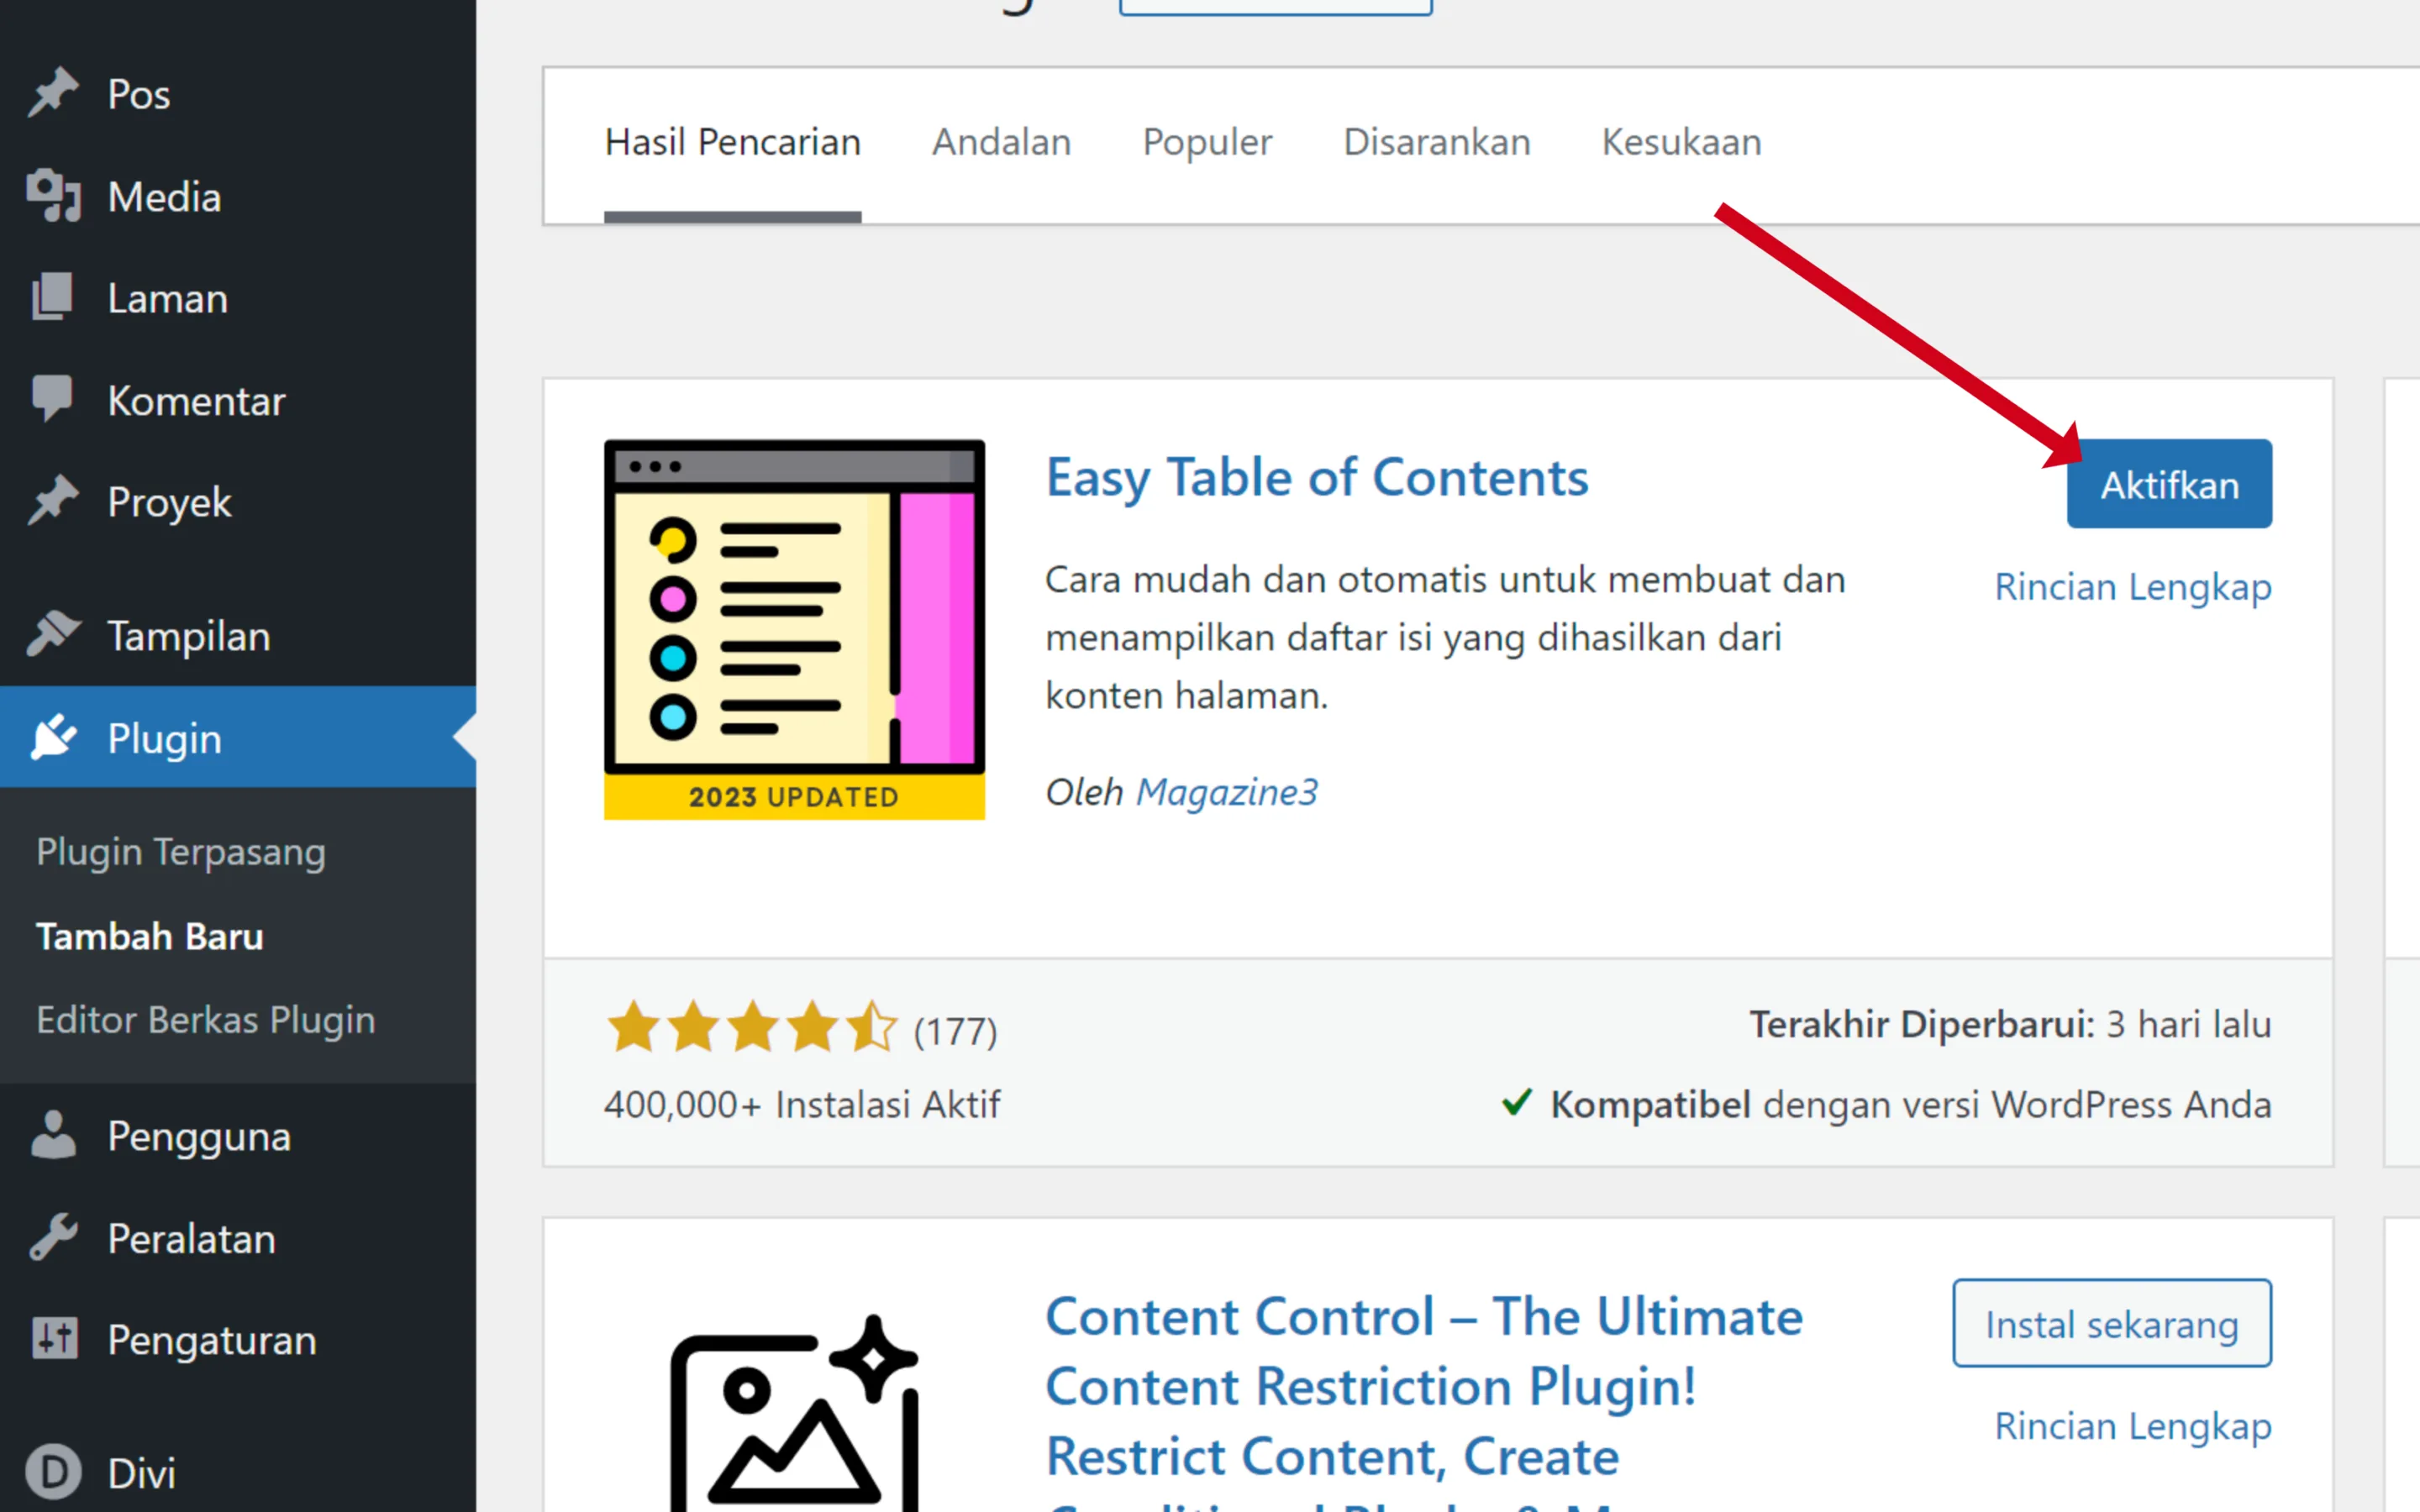This screenshot has width=2420, height=1512.
Task: Switch to the Andalan tab
Action: tap(1001, 142)
